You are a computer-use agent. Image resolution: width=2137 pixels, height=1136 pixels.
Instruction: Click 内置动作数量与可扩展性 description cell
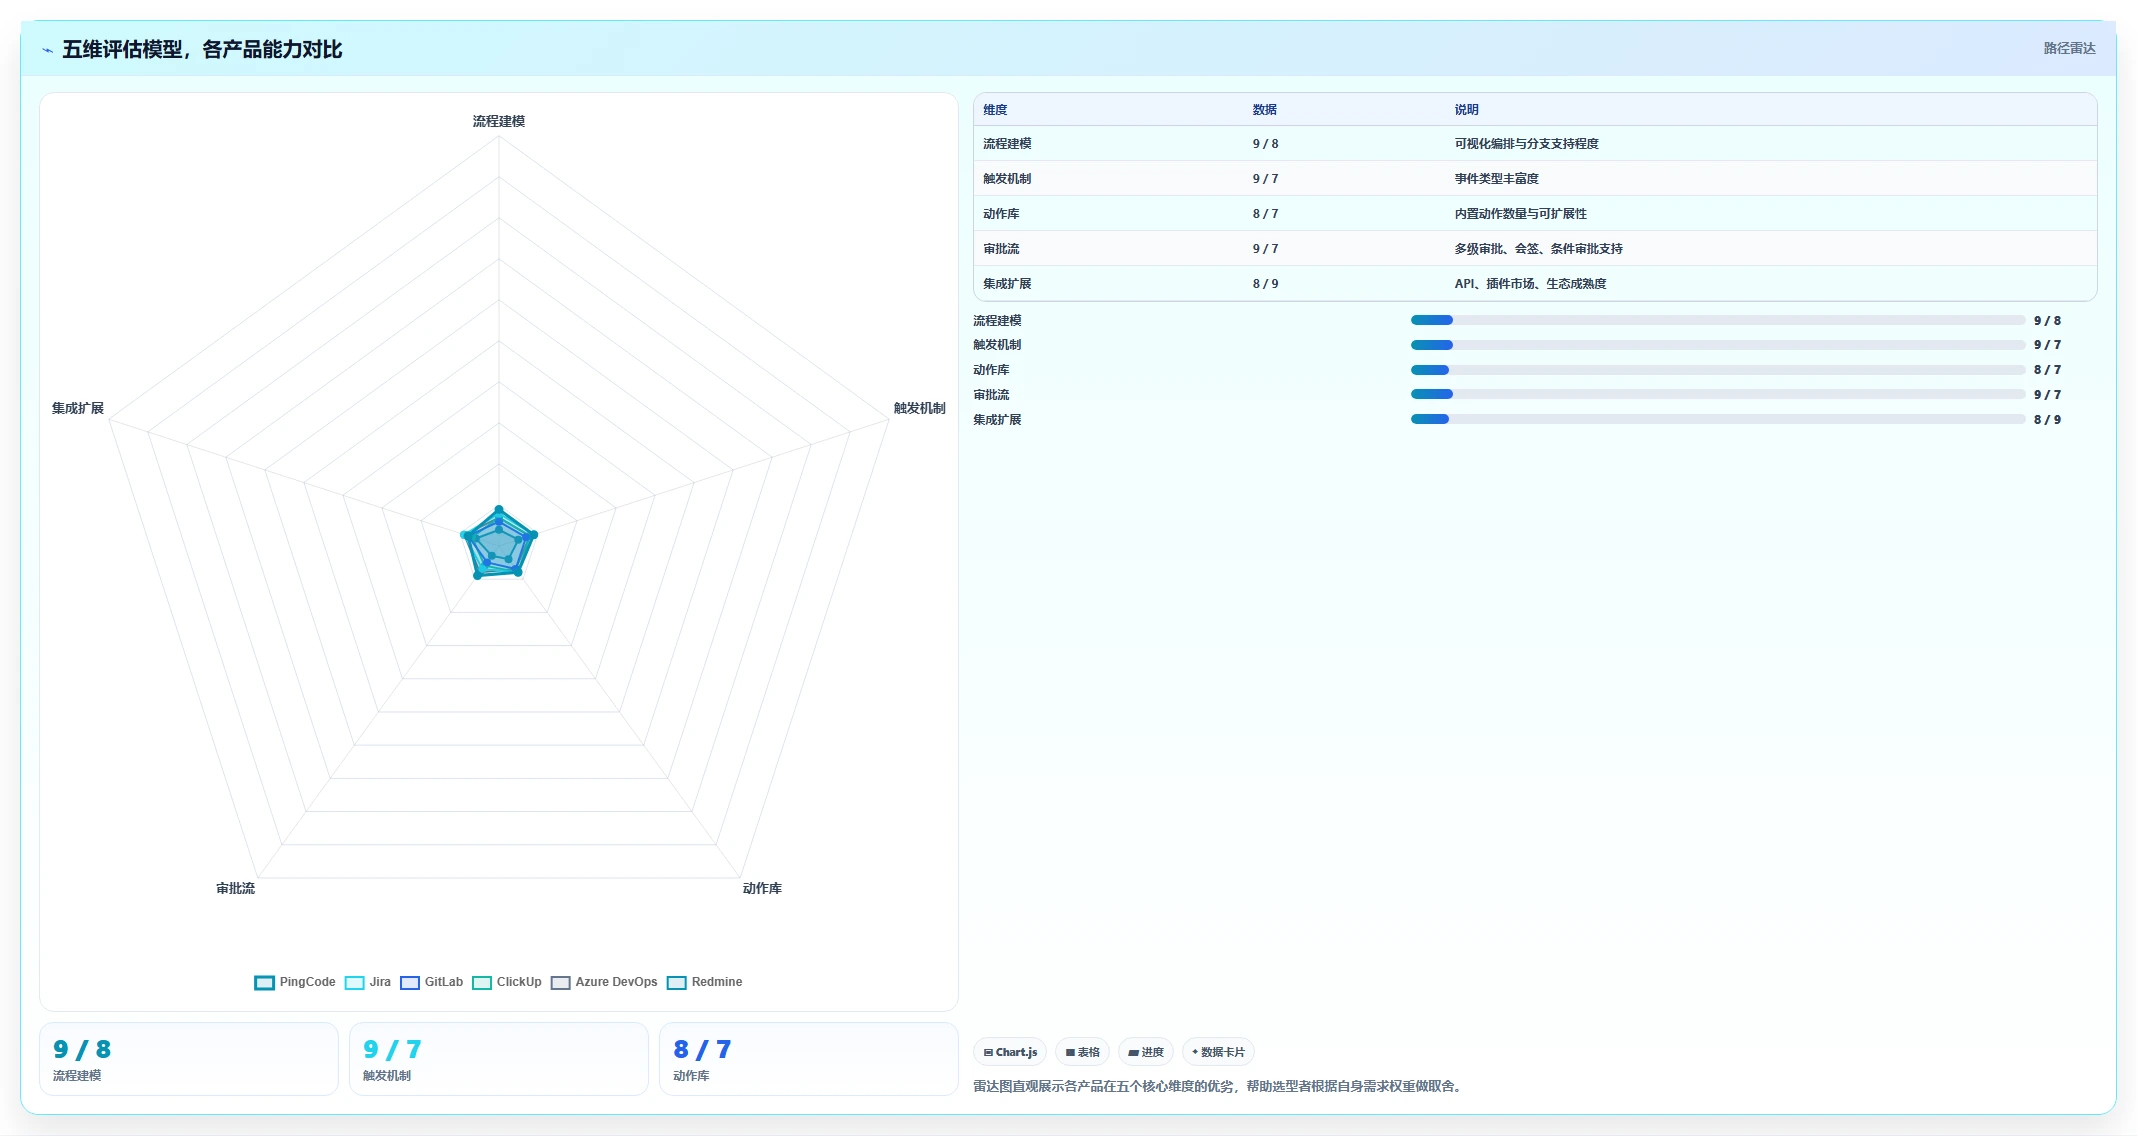click(x=1520, y=214)
